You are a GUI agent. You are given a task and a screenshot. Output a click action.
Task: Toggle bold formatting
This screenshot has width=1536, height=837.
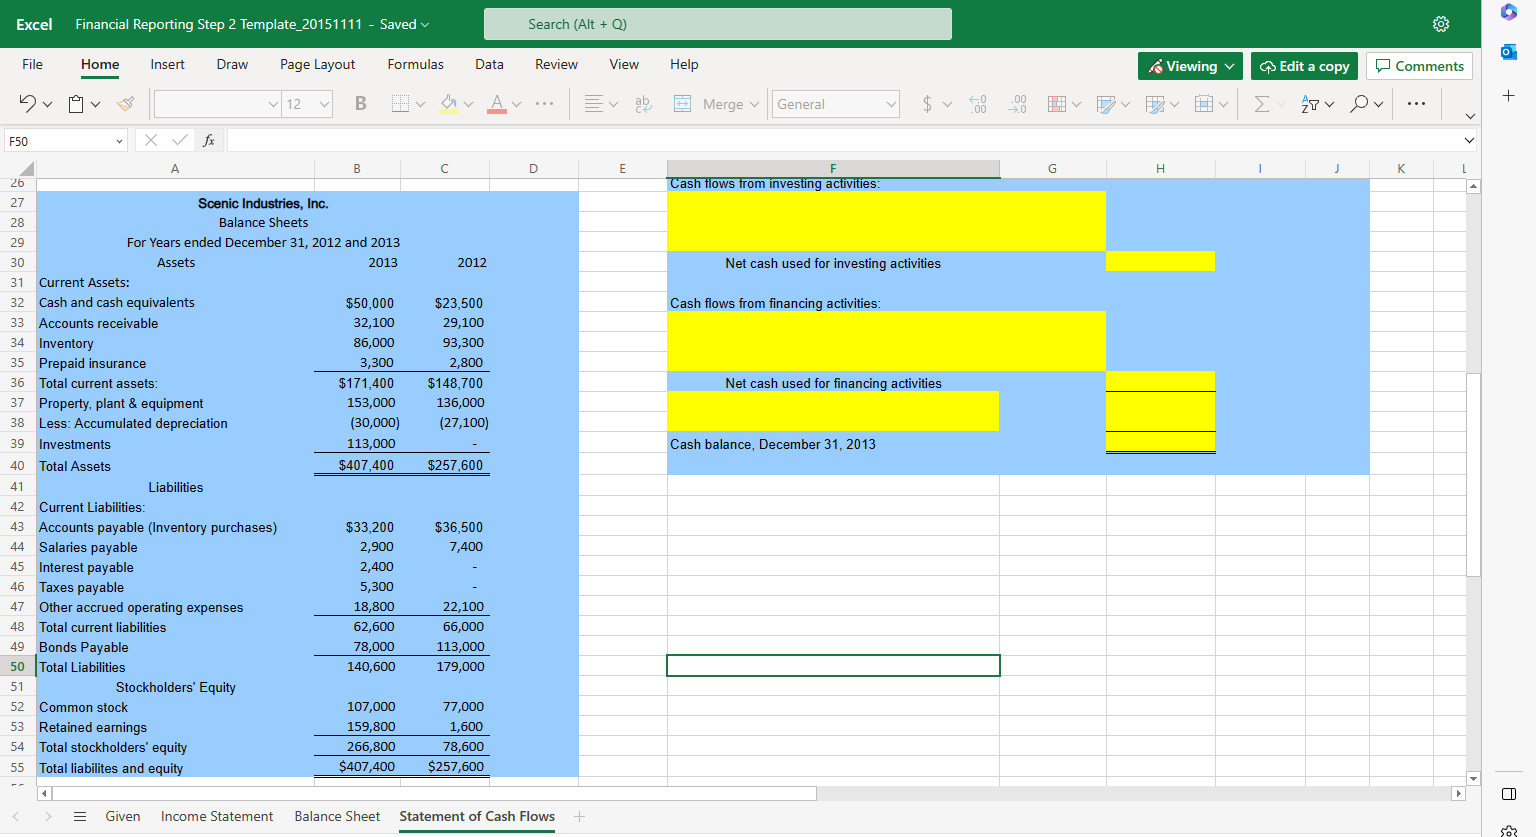coord(360,103)
